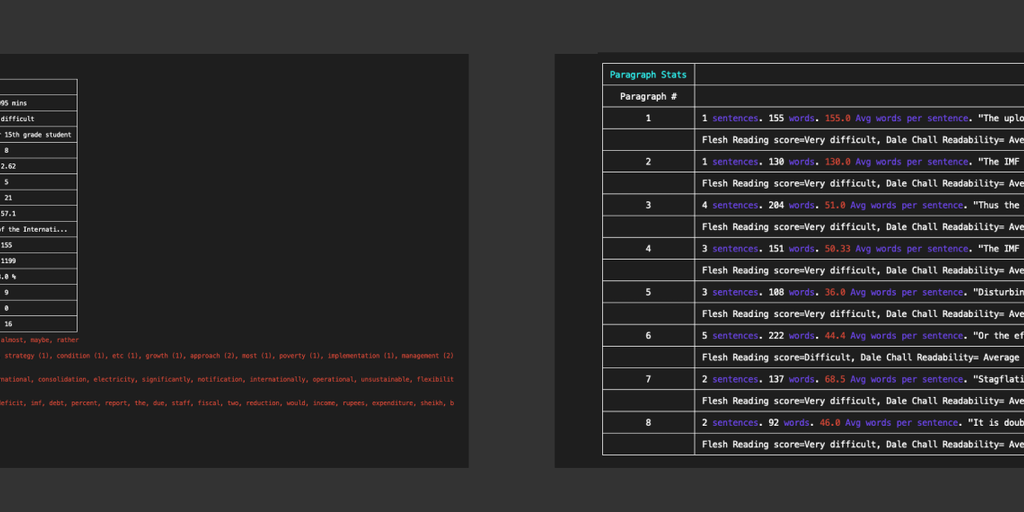Click the '95 mins' reading time cell
Image resolution: width=1024 pixels, height=512 pixels.
click(x=13, y=103)
